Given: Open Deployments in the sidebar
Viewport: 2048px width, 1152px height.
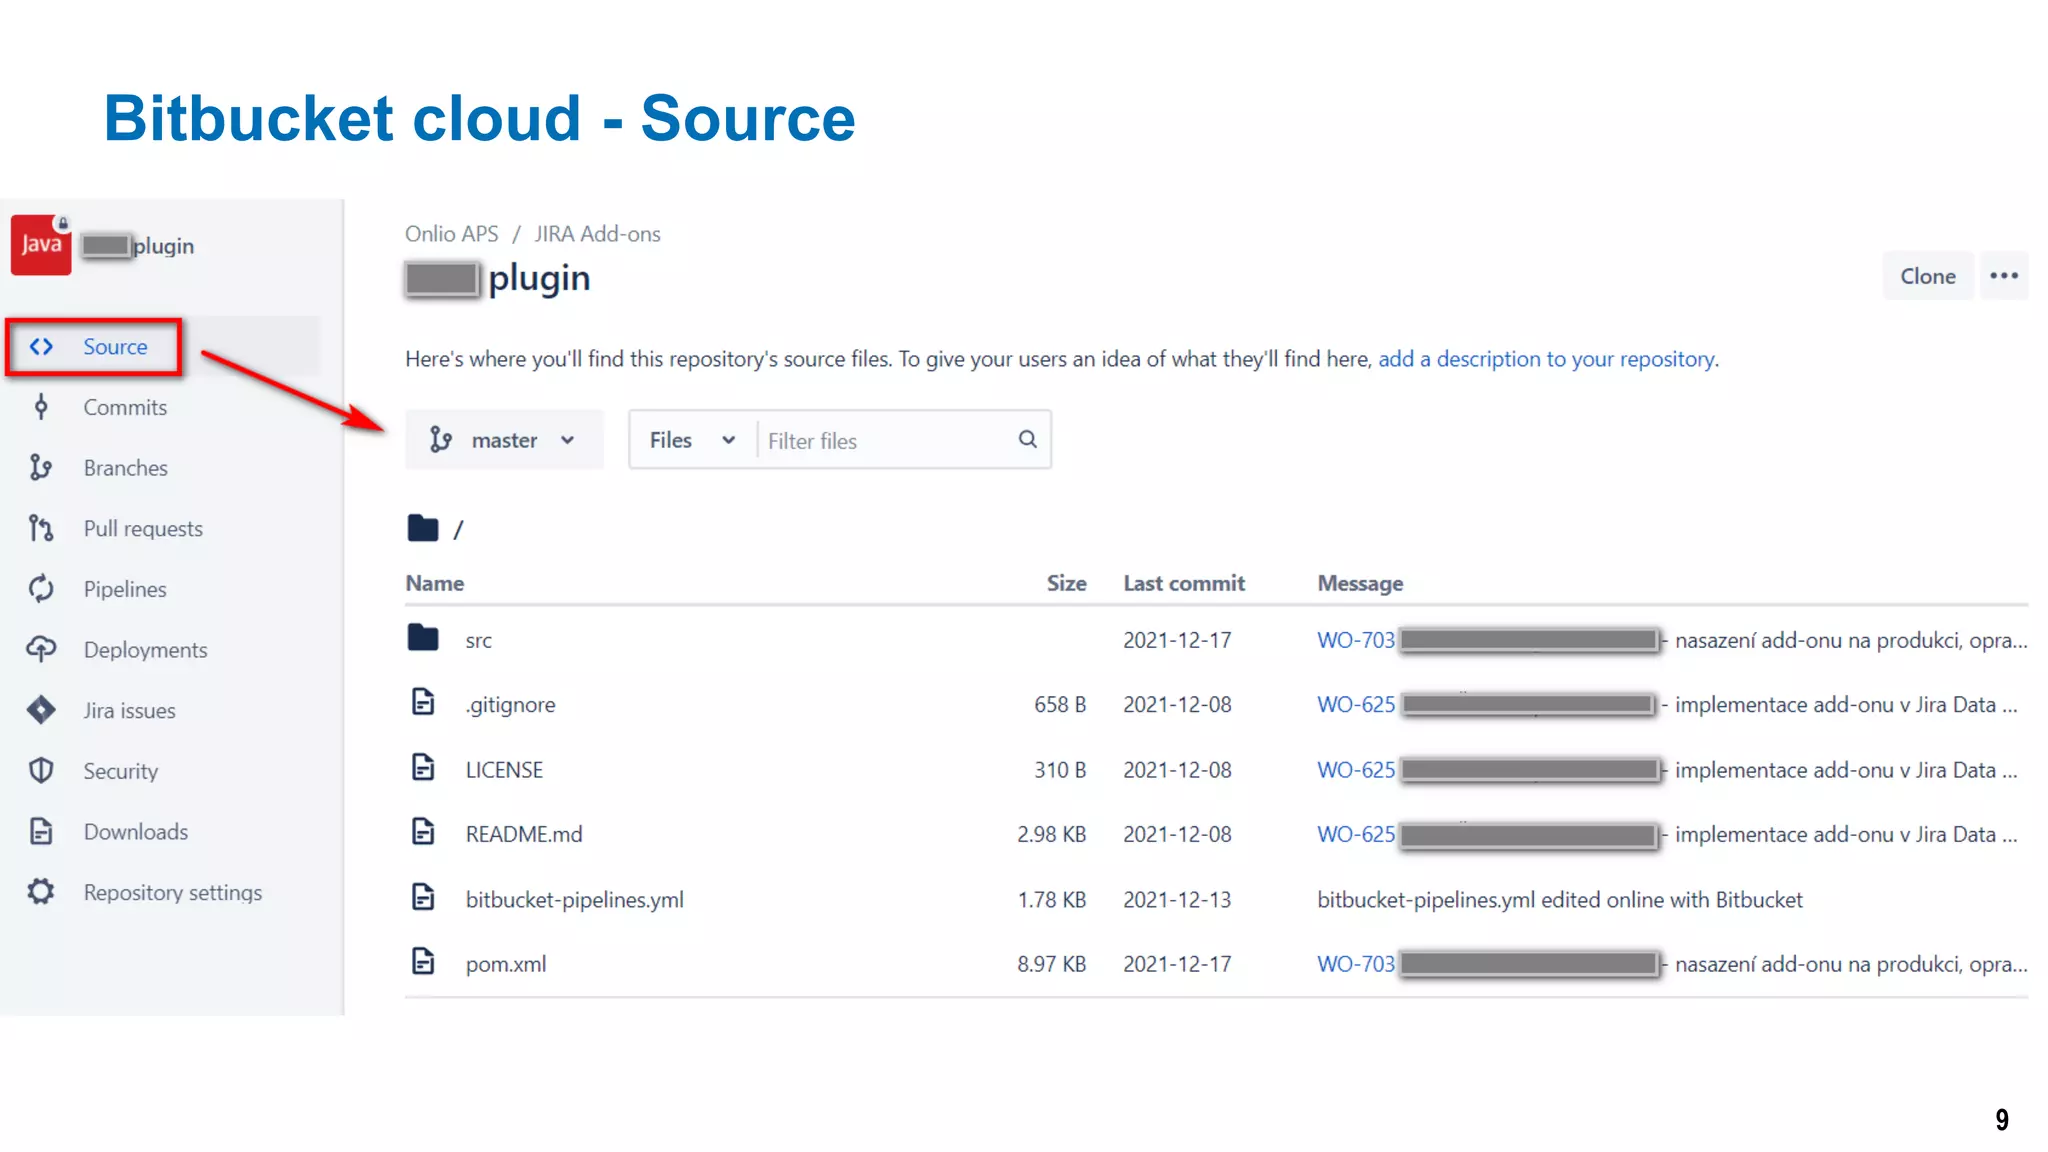Looking at the screenshot, I should click(146, 650).
